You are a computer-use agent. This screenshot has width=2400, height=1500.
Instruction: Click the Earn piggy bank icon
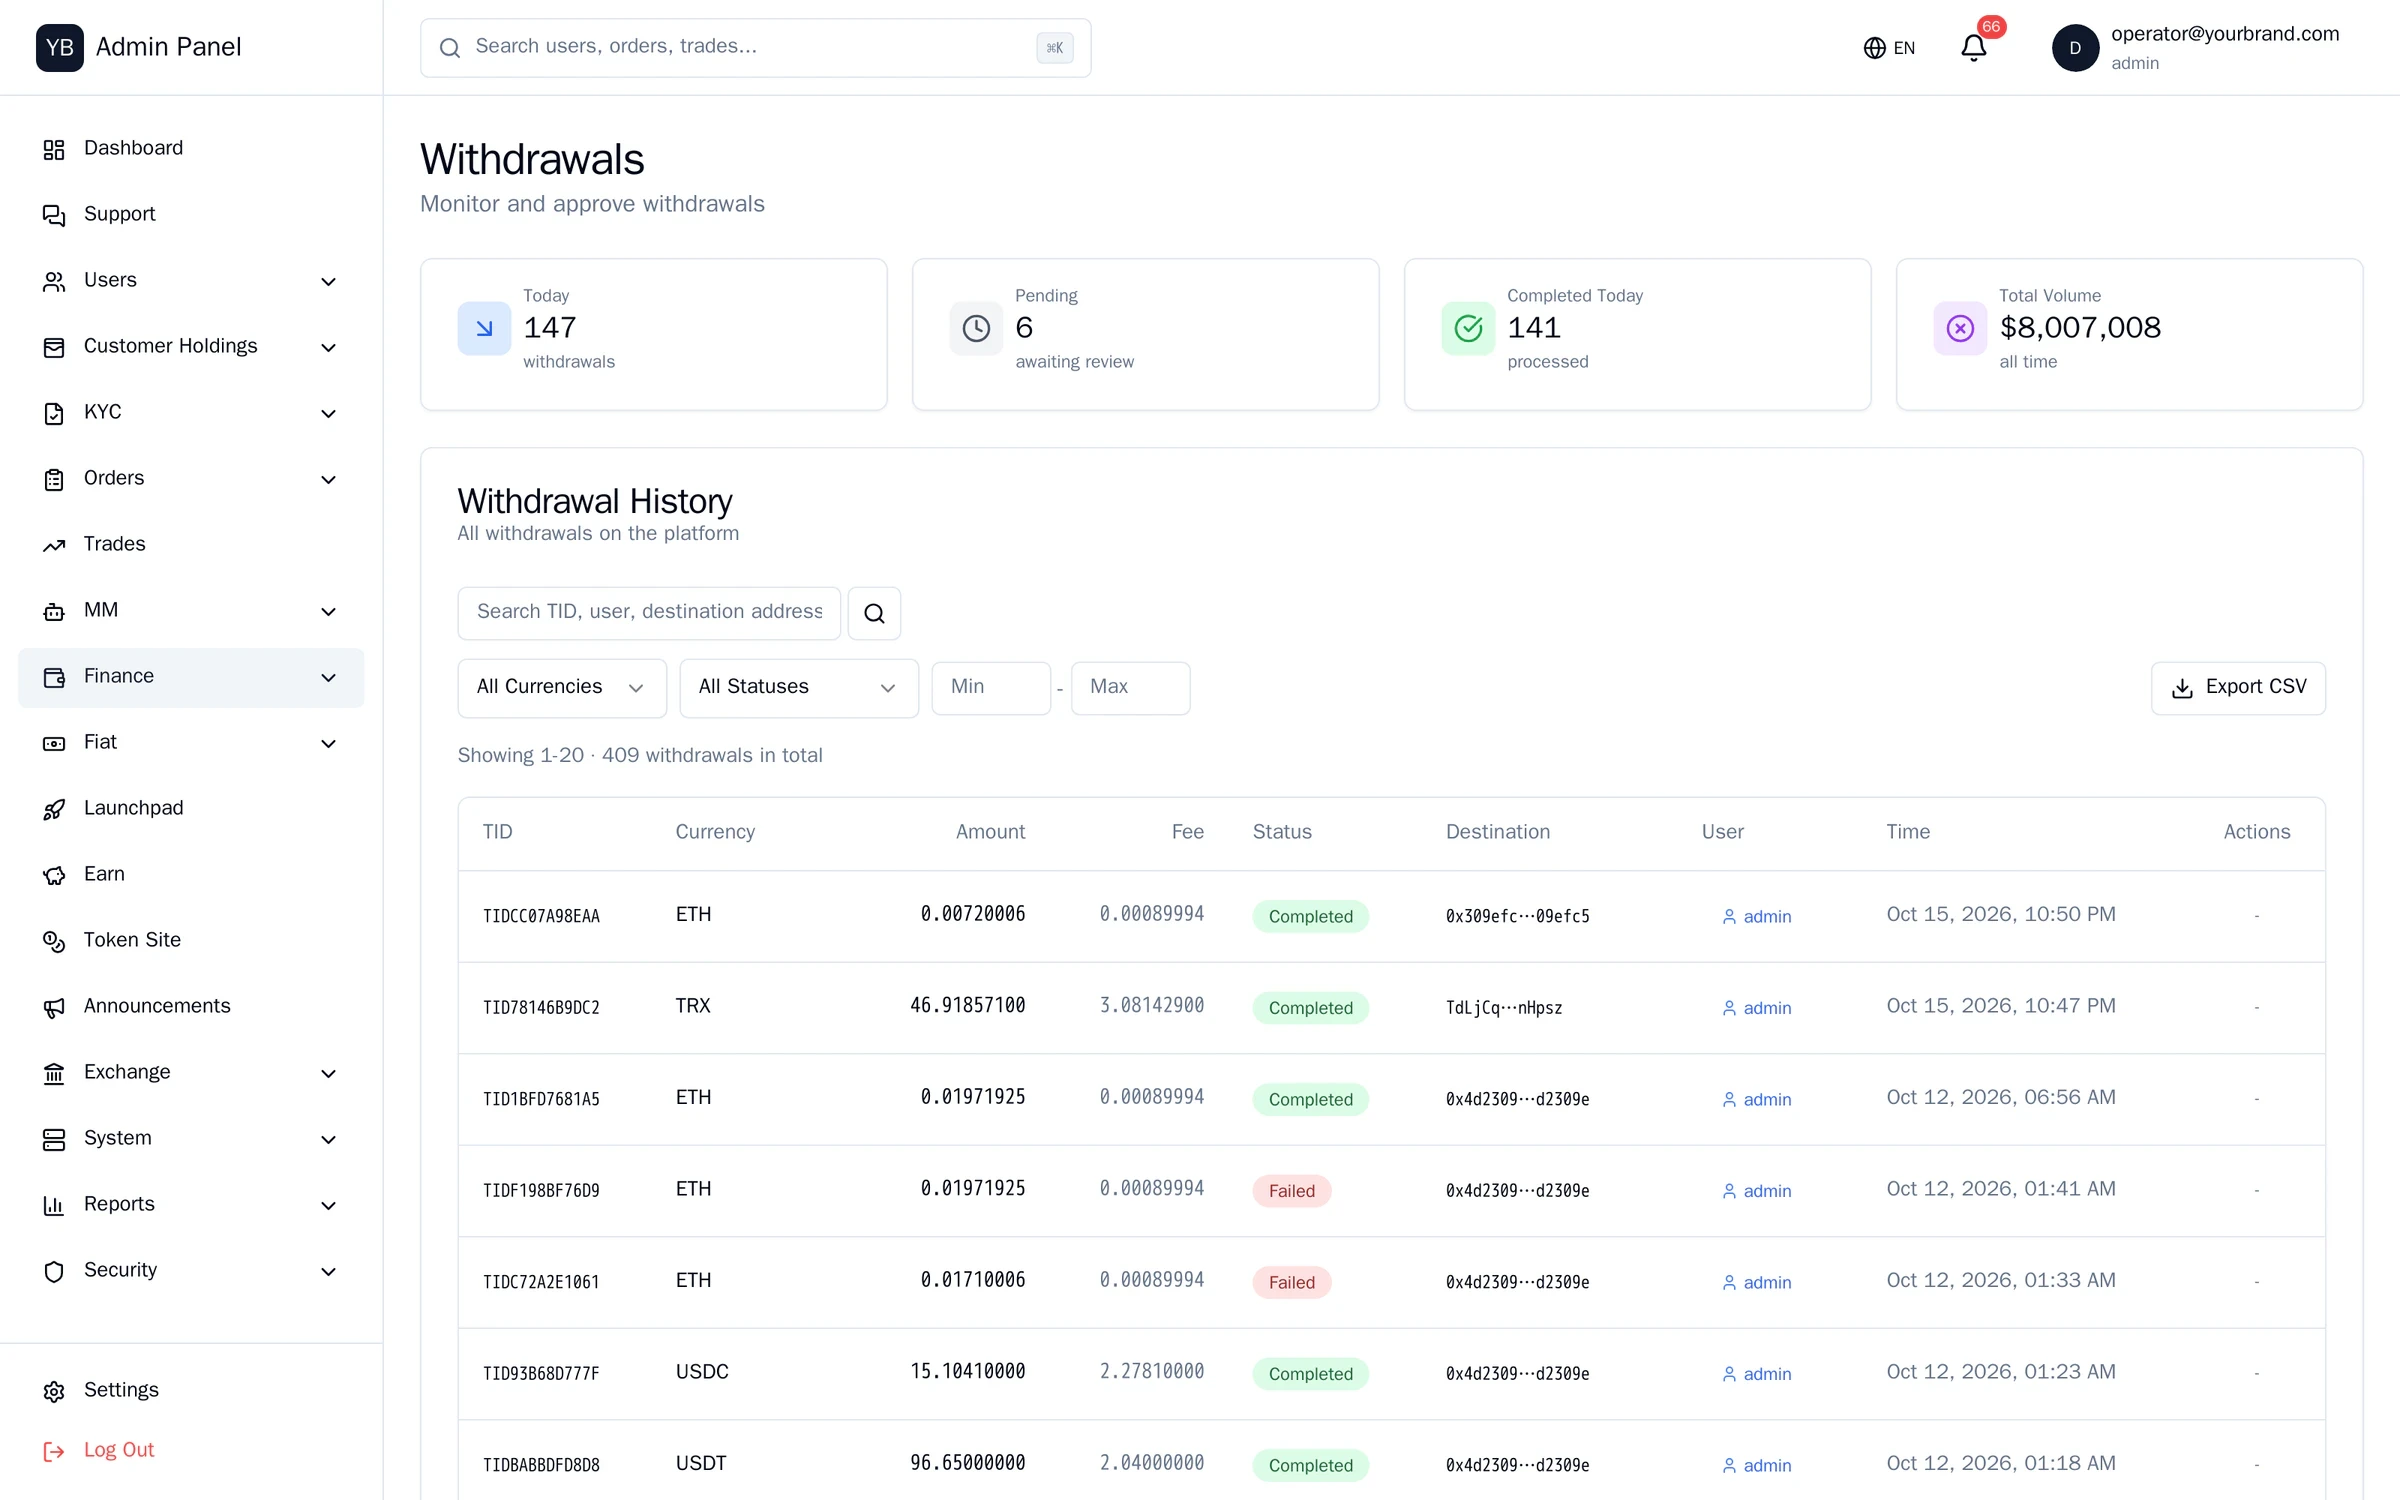(x=54, y=875)
